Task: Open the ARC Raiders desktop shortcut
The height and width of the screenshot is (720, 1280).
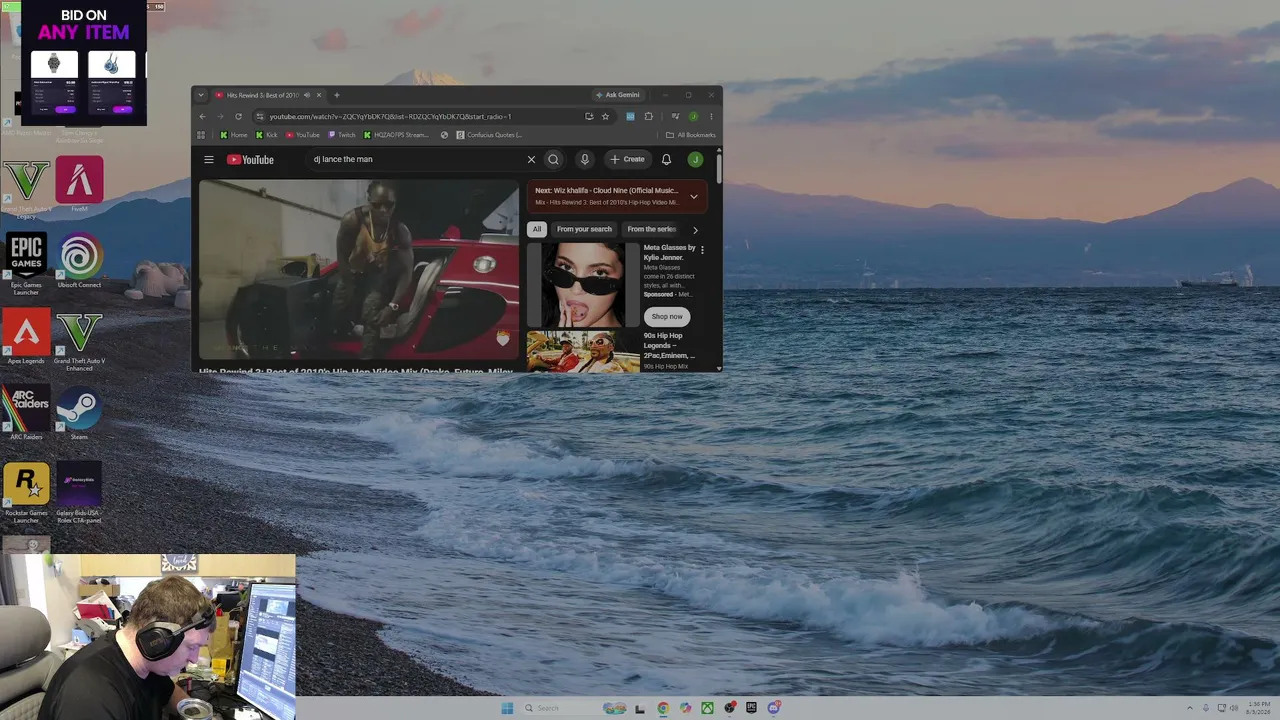Action: pyautogui.click(x=26, y=414)
